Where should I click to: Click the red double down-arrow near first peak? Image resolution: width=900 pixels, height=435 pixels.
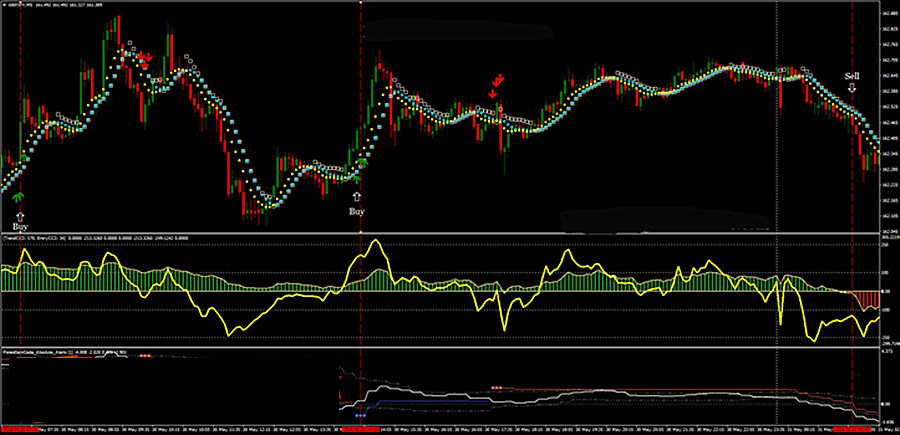pos(144,57)
